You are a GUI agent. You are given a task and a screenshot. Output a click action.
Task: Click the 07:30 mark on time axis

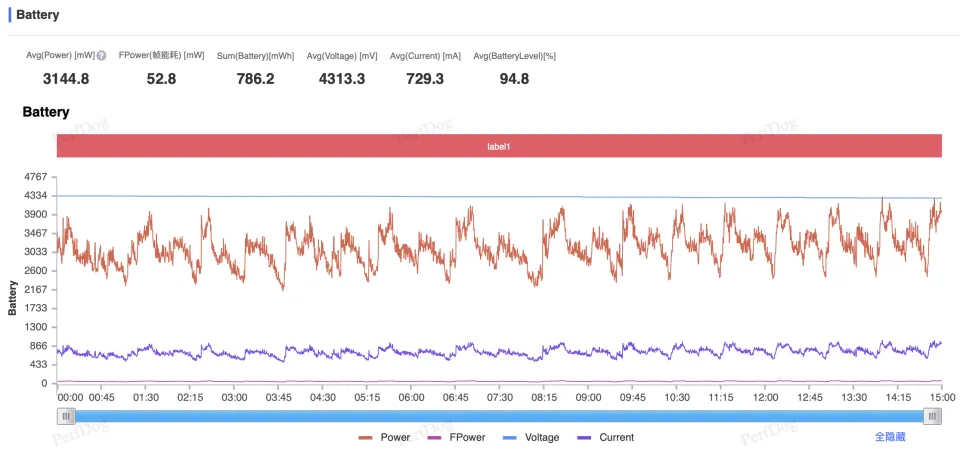(499, 397)
